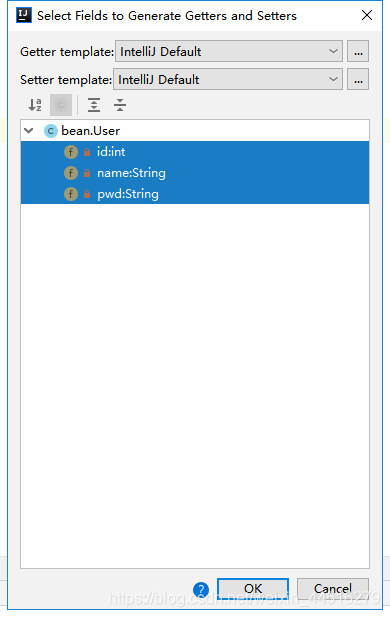The image size is (390, 617).
Task: Expand all tree nodes icon
Action: pyautogui.click(x=94, y=105)
